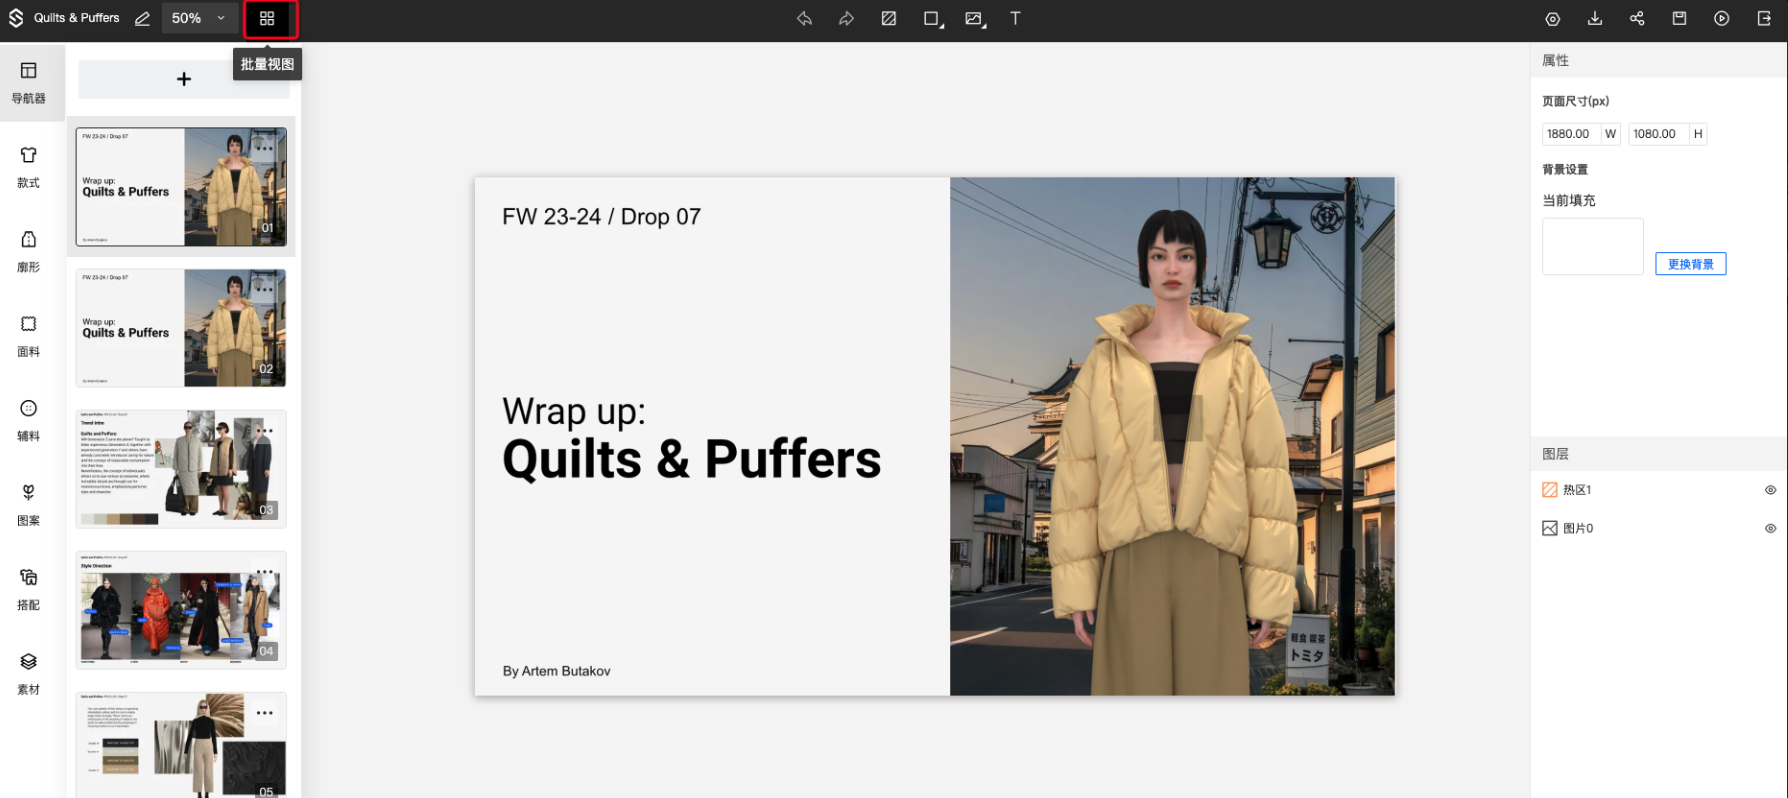Image resolution: width=1788 pixels, height=798 pixels.
Task: Open the shape tool dropdown
Action: [932, 19]
